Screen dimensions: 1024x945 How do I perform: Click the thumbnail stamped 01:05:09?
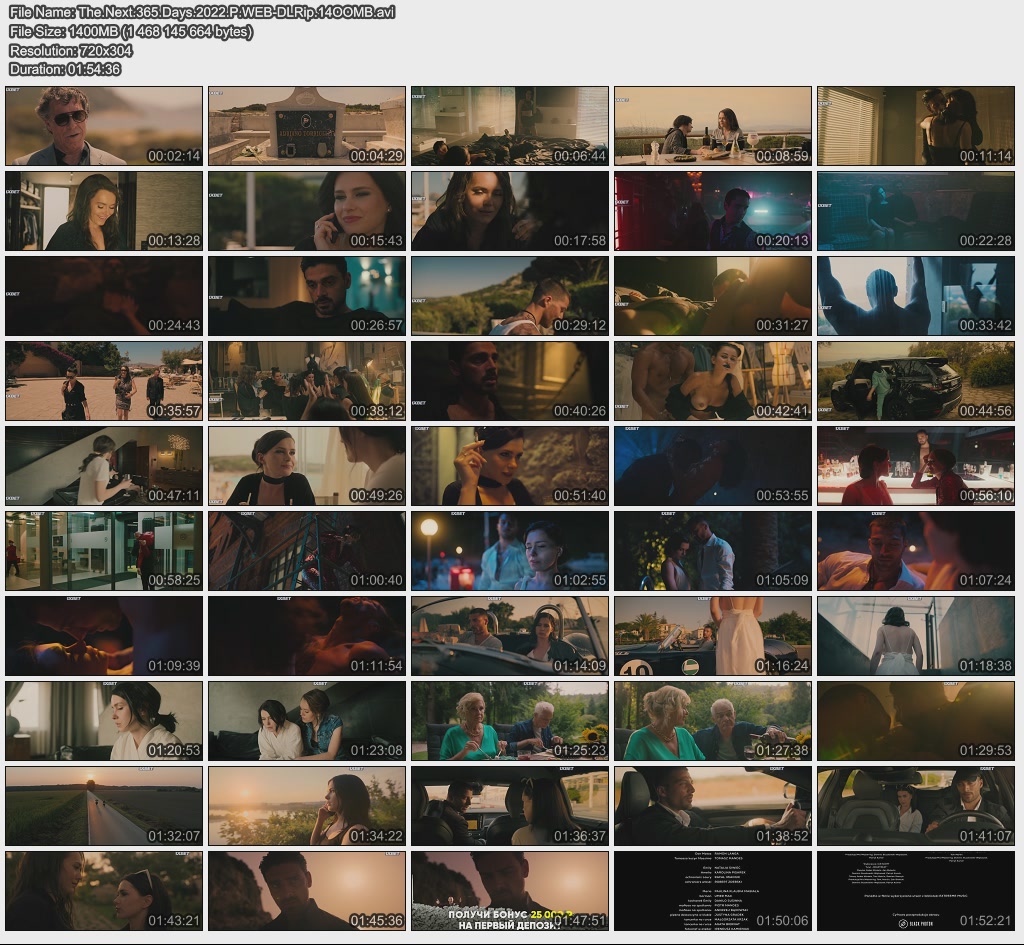712,551
